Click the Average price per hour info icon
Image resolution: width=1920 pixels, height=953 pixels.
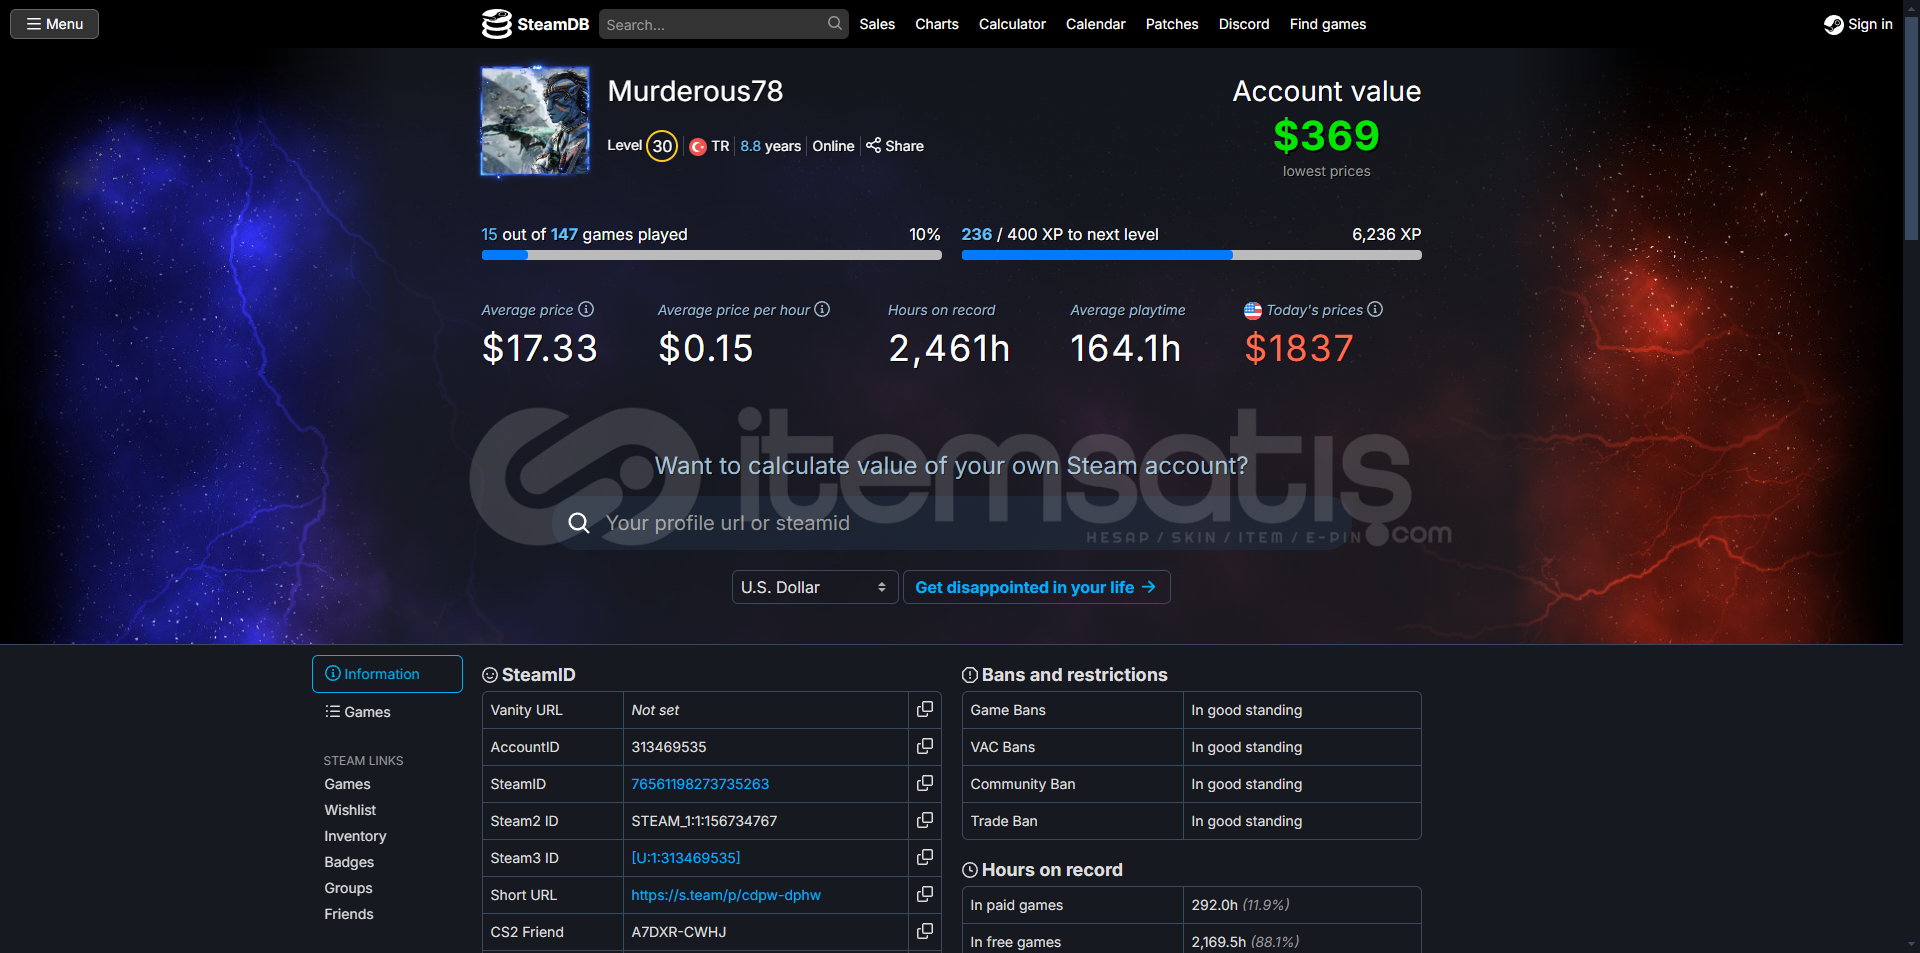(x=822, y=309)
